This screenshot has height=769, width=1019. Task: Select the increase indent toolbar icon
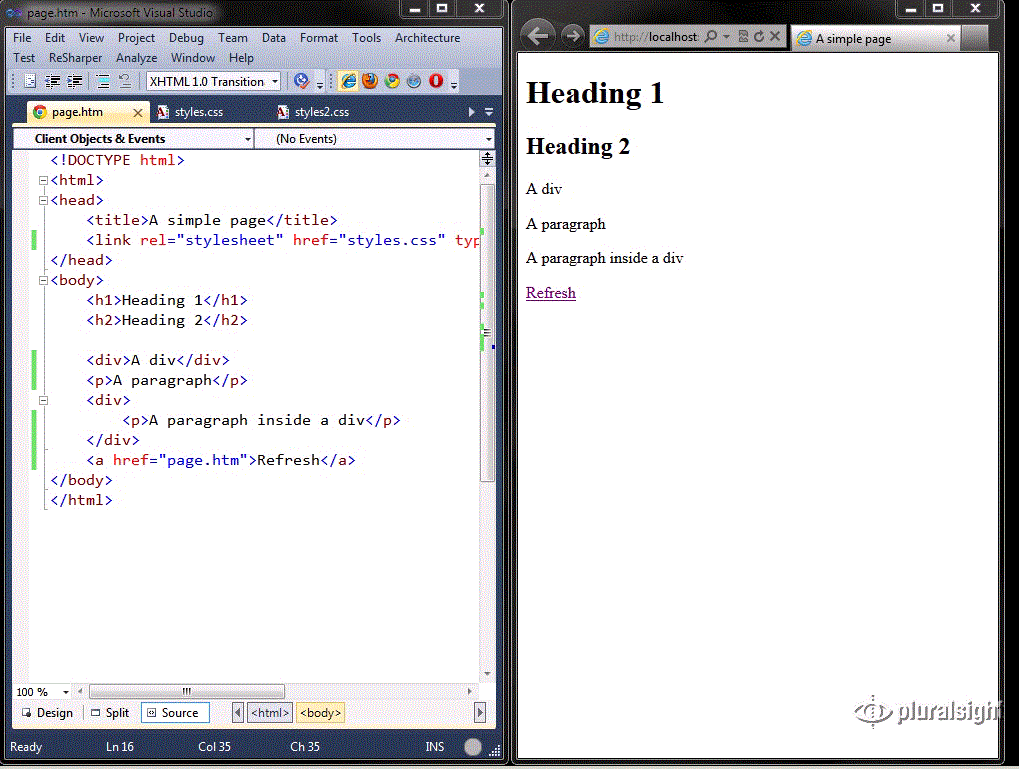pyautogui.click(x=74, y=80)
